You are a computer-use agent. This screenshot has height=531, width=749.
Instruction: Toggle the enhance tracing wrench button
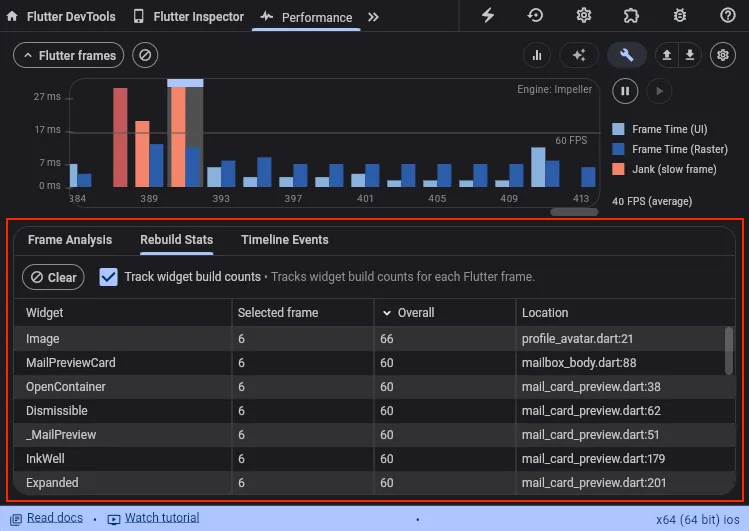[626, 56]
